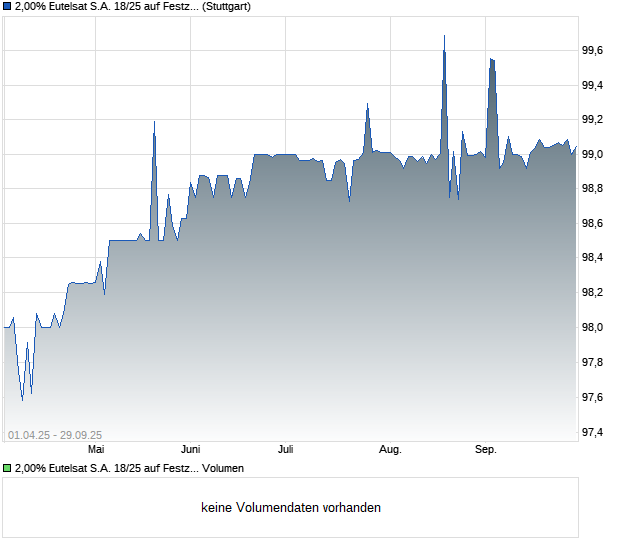Click the highest price spike in mid-August
This screenshot has width=620, height=546.
tap(444, 36)
